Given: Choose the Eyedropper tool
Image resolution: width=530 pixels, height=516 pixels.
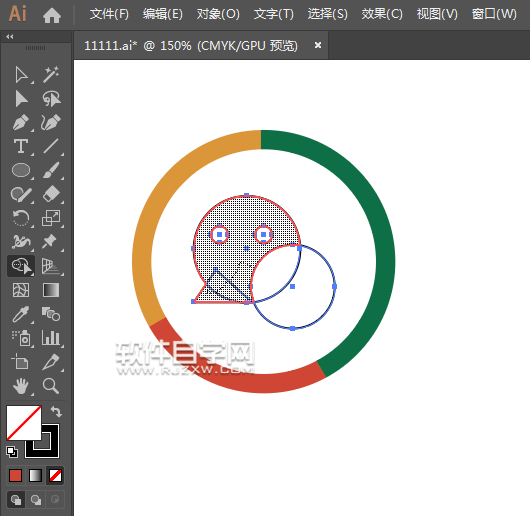Looking at the screenshot, I should (x=21, y=314).
